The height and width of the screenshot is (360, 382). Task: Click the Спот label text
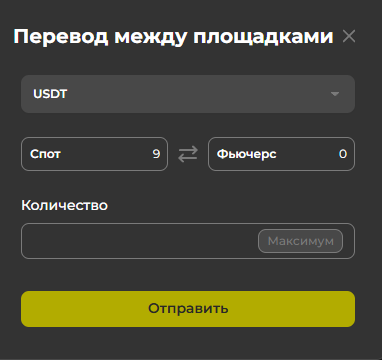(45, 154)
